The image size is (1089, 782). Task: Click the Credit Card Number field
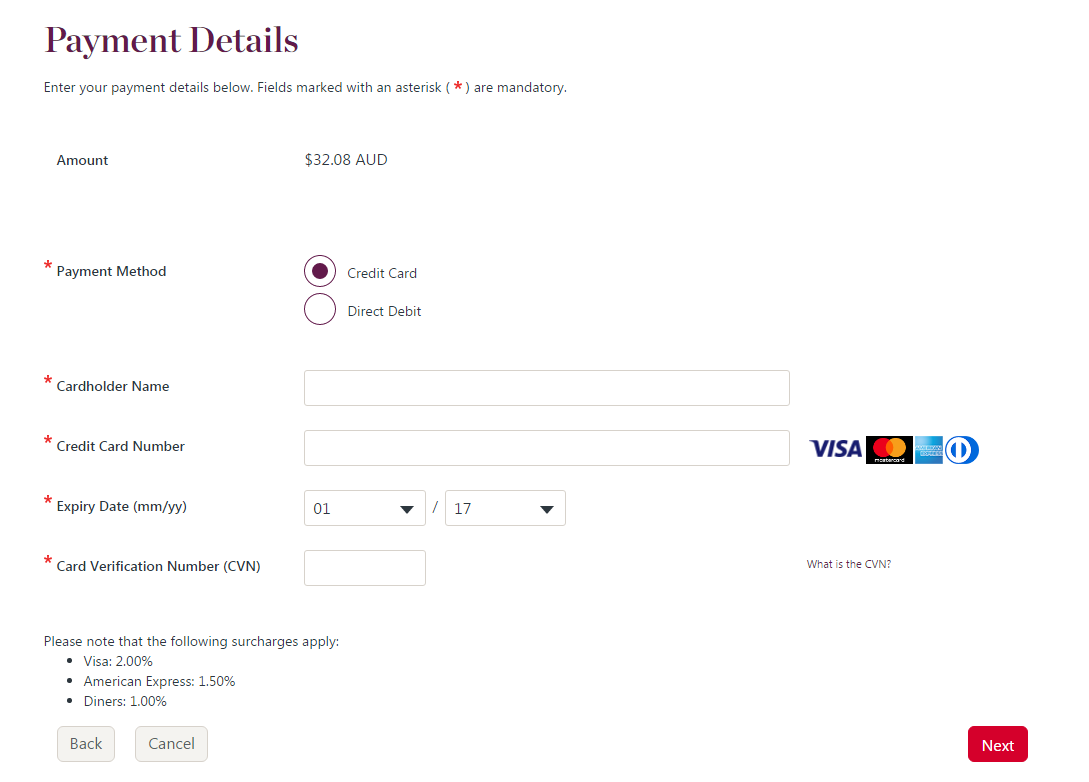click(x=546, y=448)
